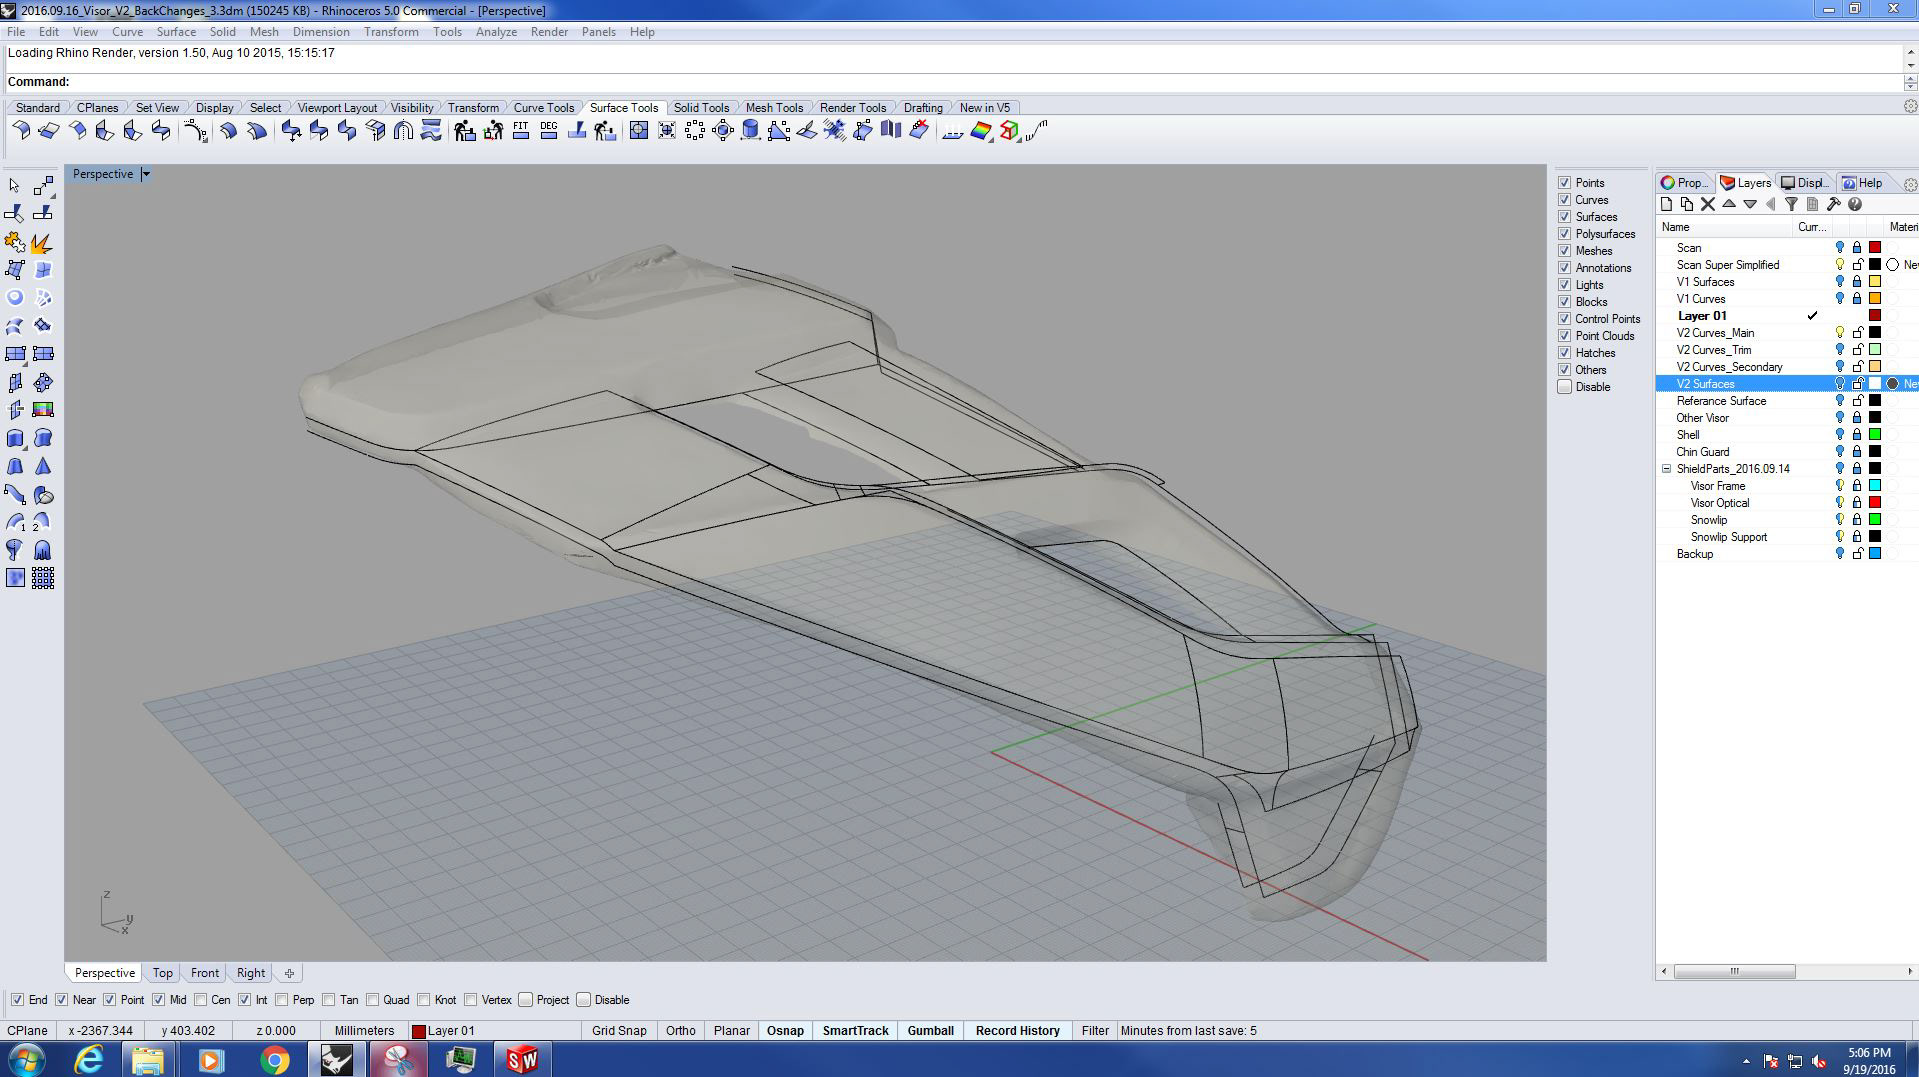
Task: Open the layer filter funnel icon
Action: (x=1791, y=204)
